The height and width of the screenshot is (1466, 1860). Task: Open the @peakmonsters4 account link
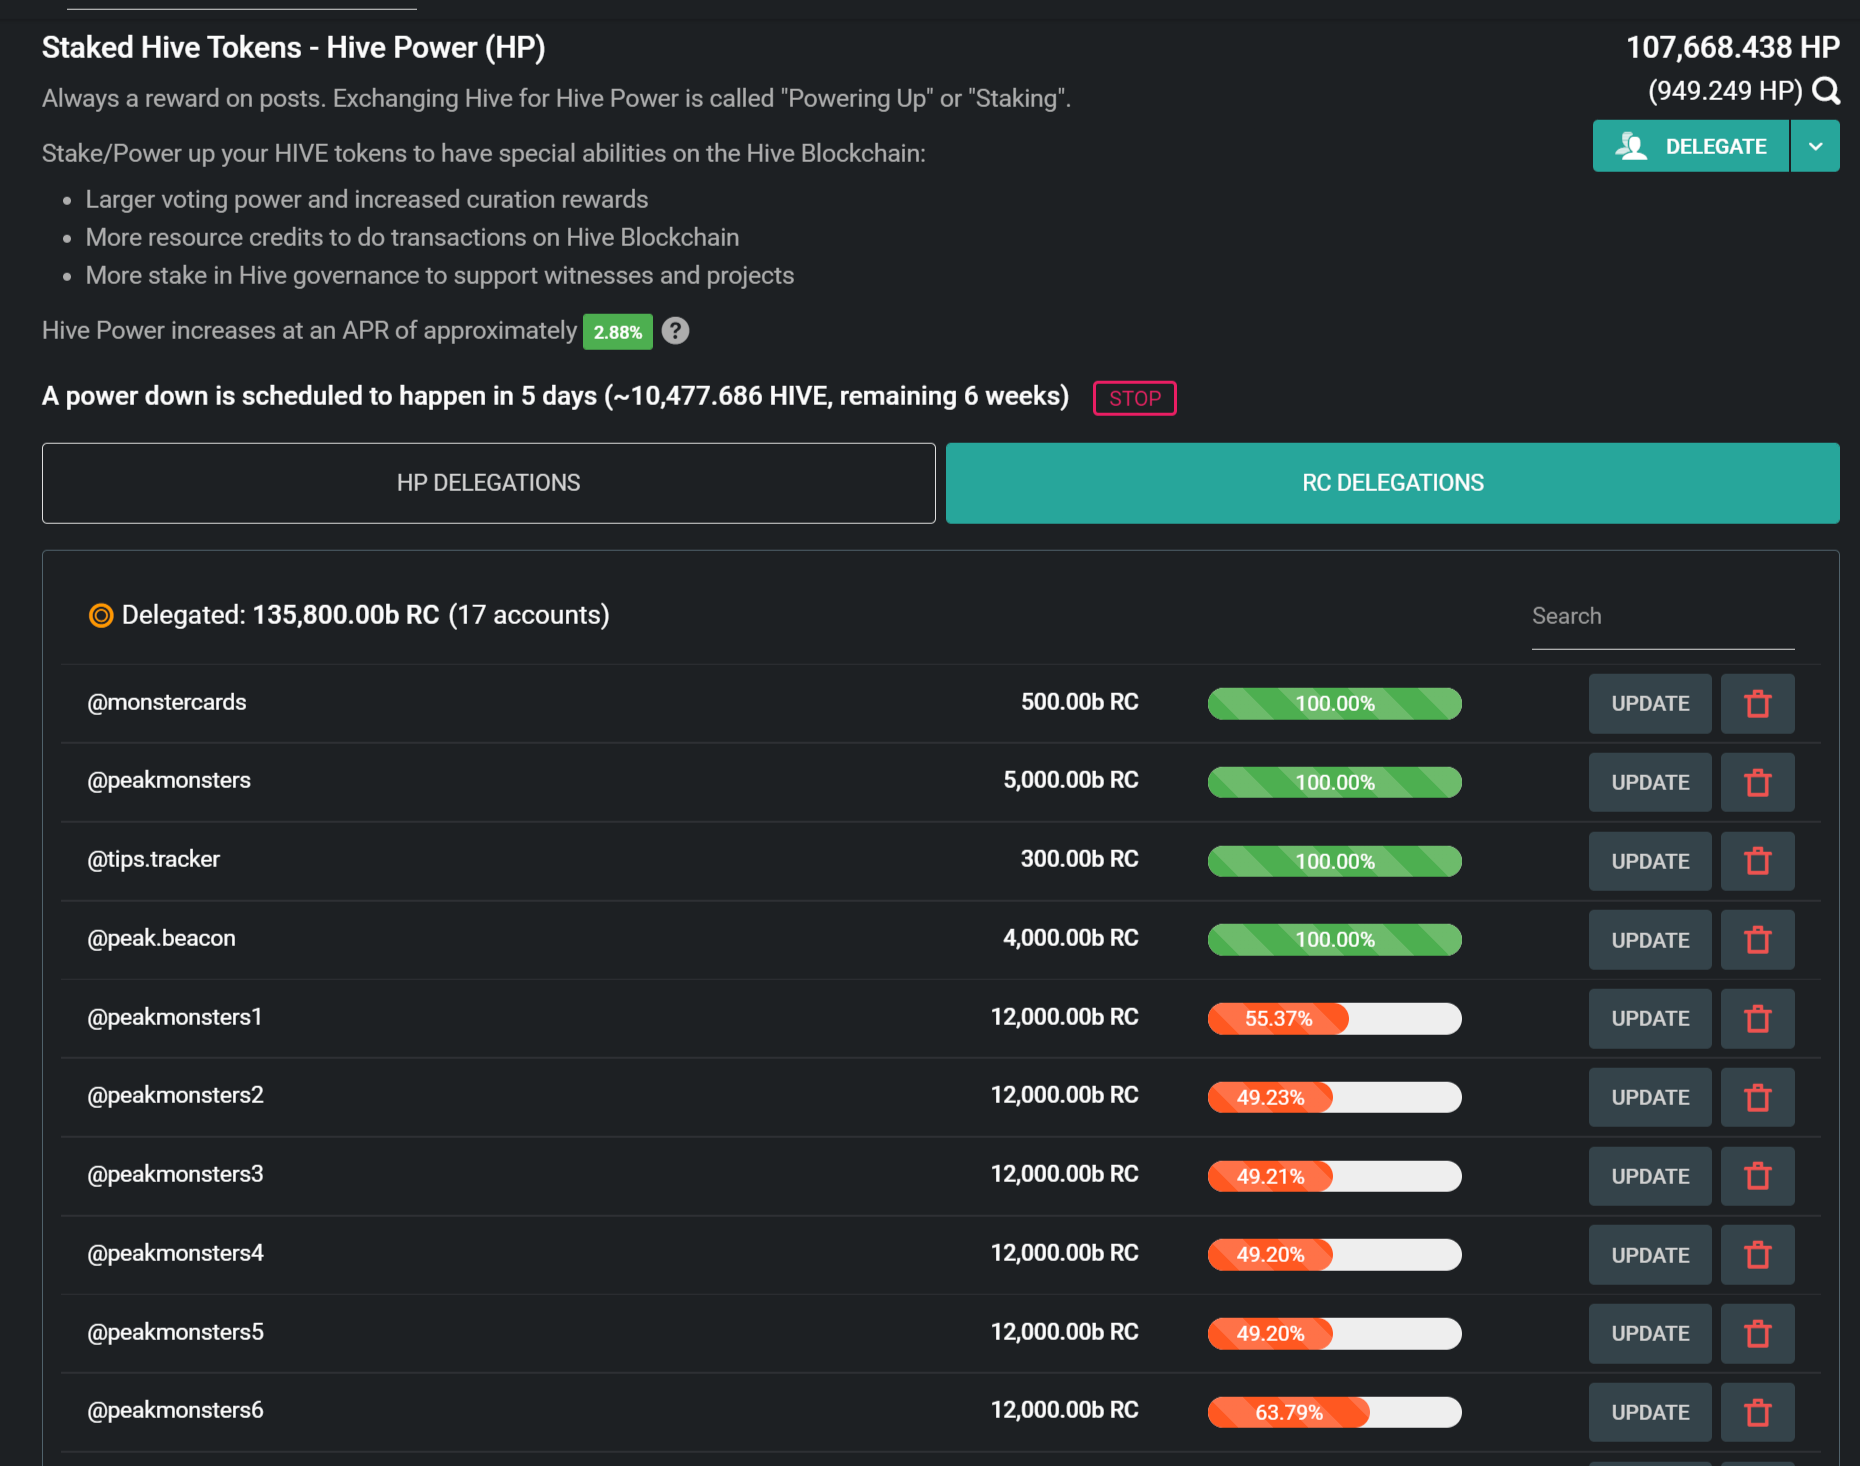click(x=176, y=1253)
